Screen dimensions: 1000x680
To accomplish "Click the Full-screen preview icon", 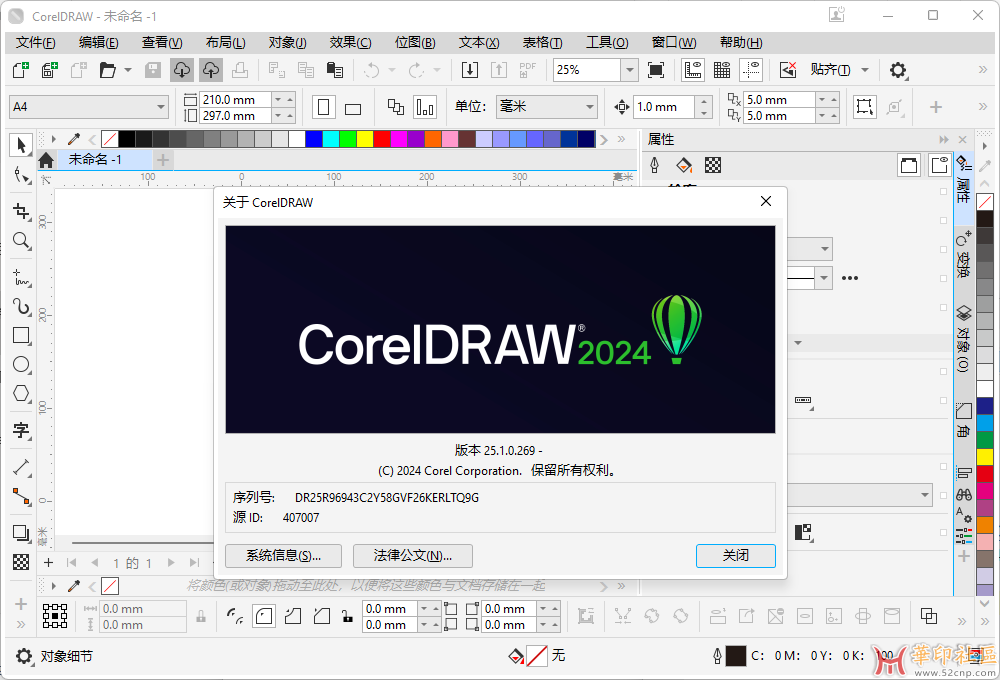I will [656, 70].
